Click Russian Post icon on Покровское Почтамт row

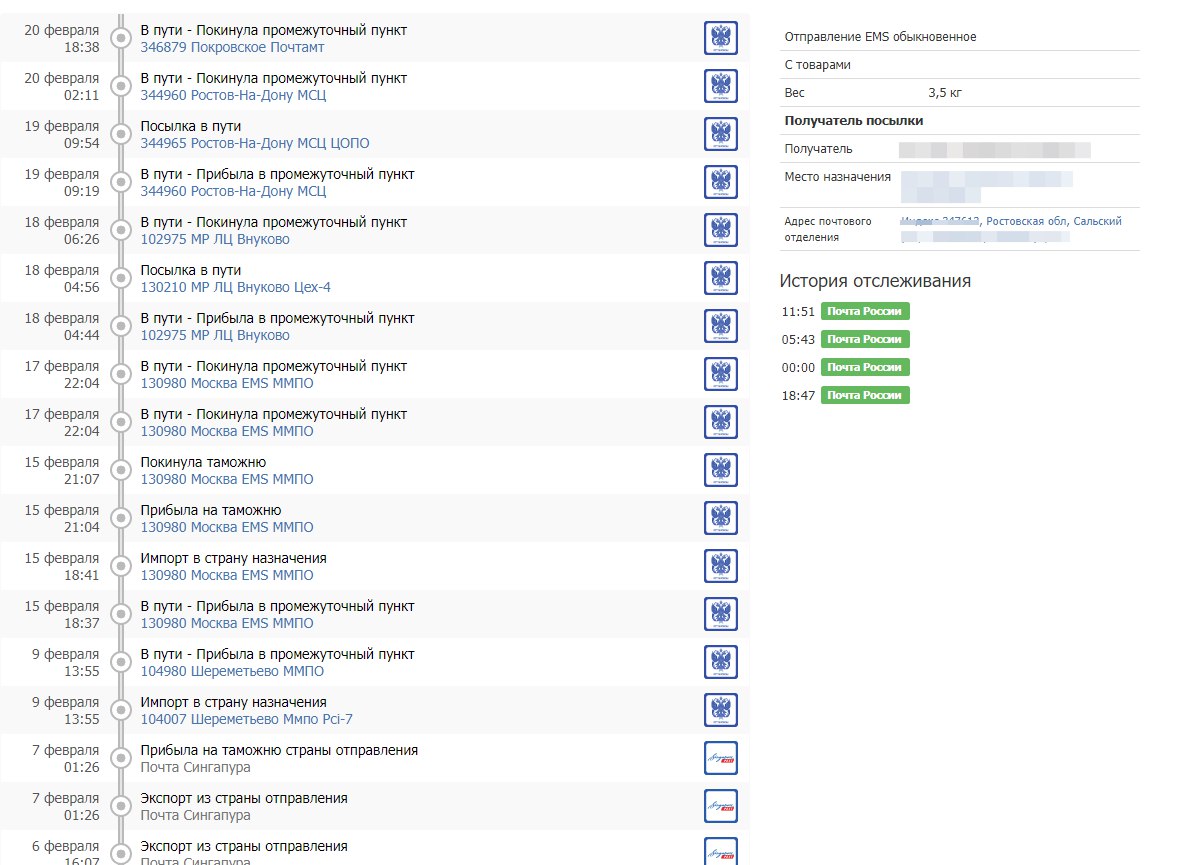[x=720, y=38]
